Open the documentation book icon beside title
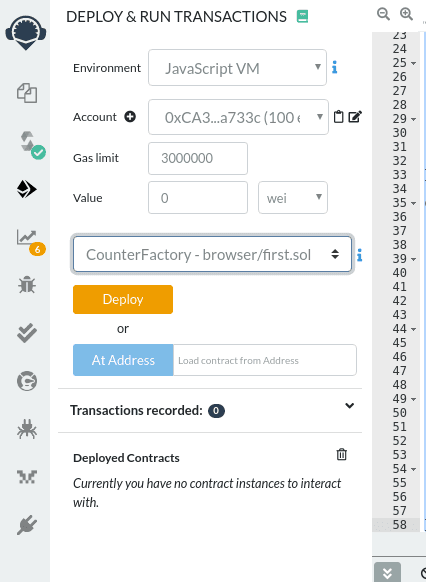Screen dimensions: 426x582 click(x=302, y=17)
